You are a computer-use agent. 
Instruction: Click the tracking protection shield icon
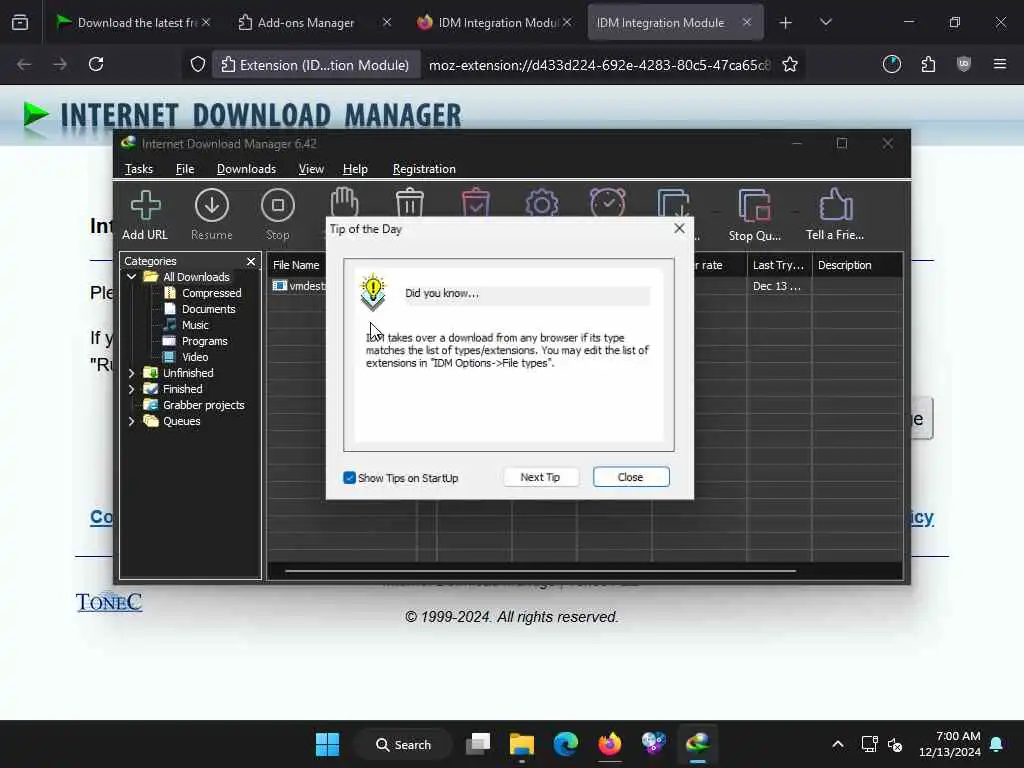click(x=198, y=64)
